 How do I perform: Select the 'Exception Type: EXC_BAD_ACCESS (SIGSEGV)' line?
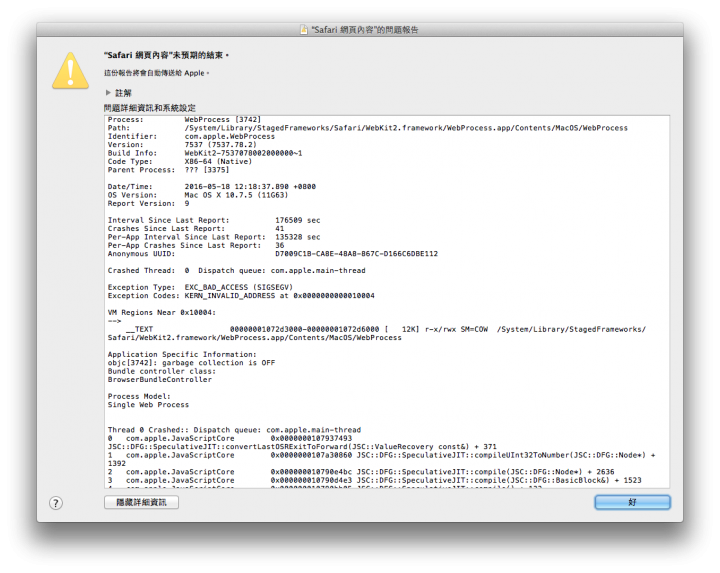point(200,287)
